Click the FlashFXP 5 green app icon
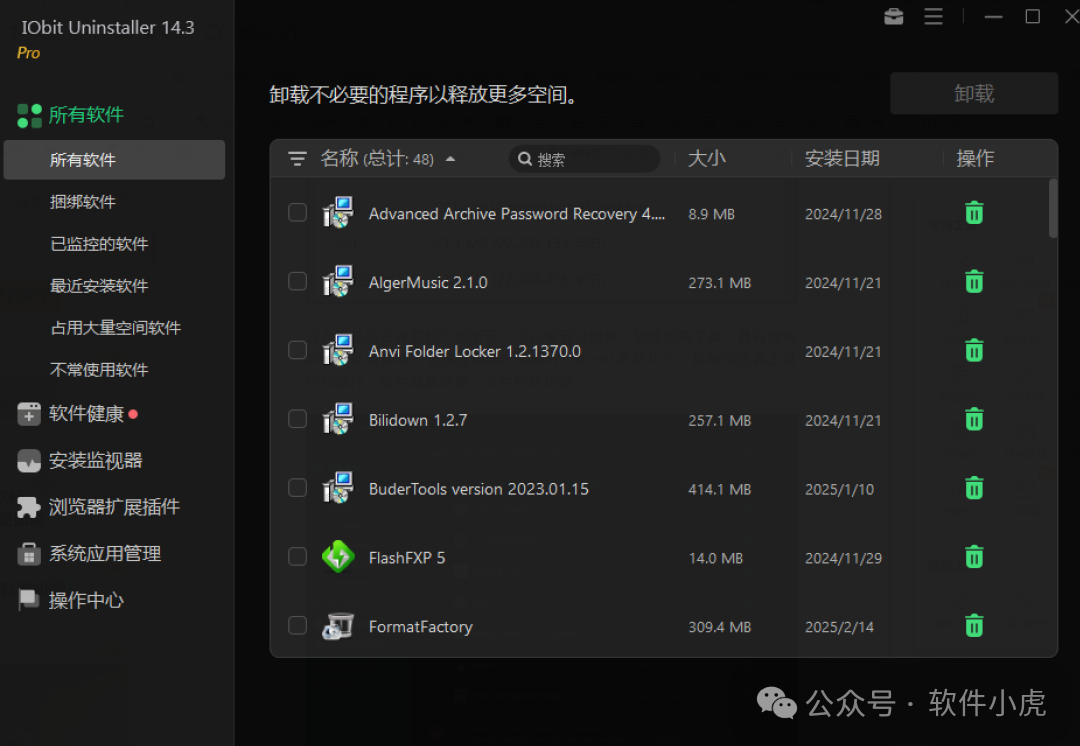 pyautogui.click(x=338, y=557)
